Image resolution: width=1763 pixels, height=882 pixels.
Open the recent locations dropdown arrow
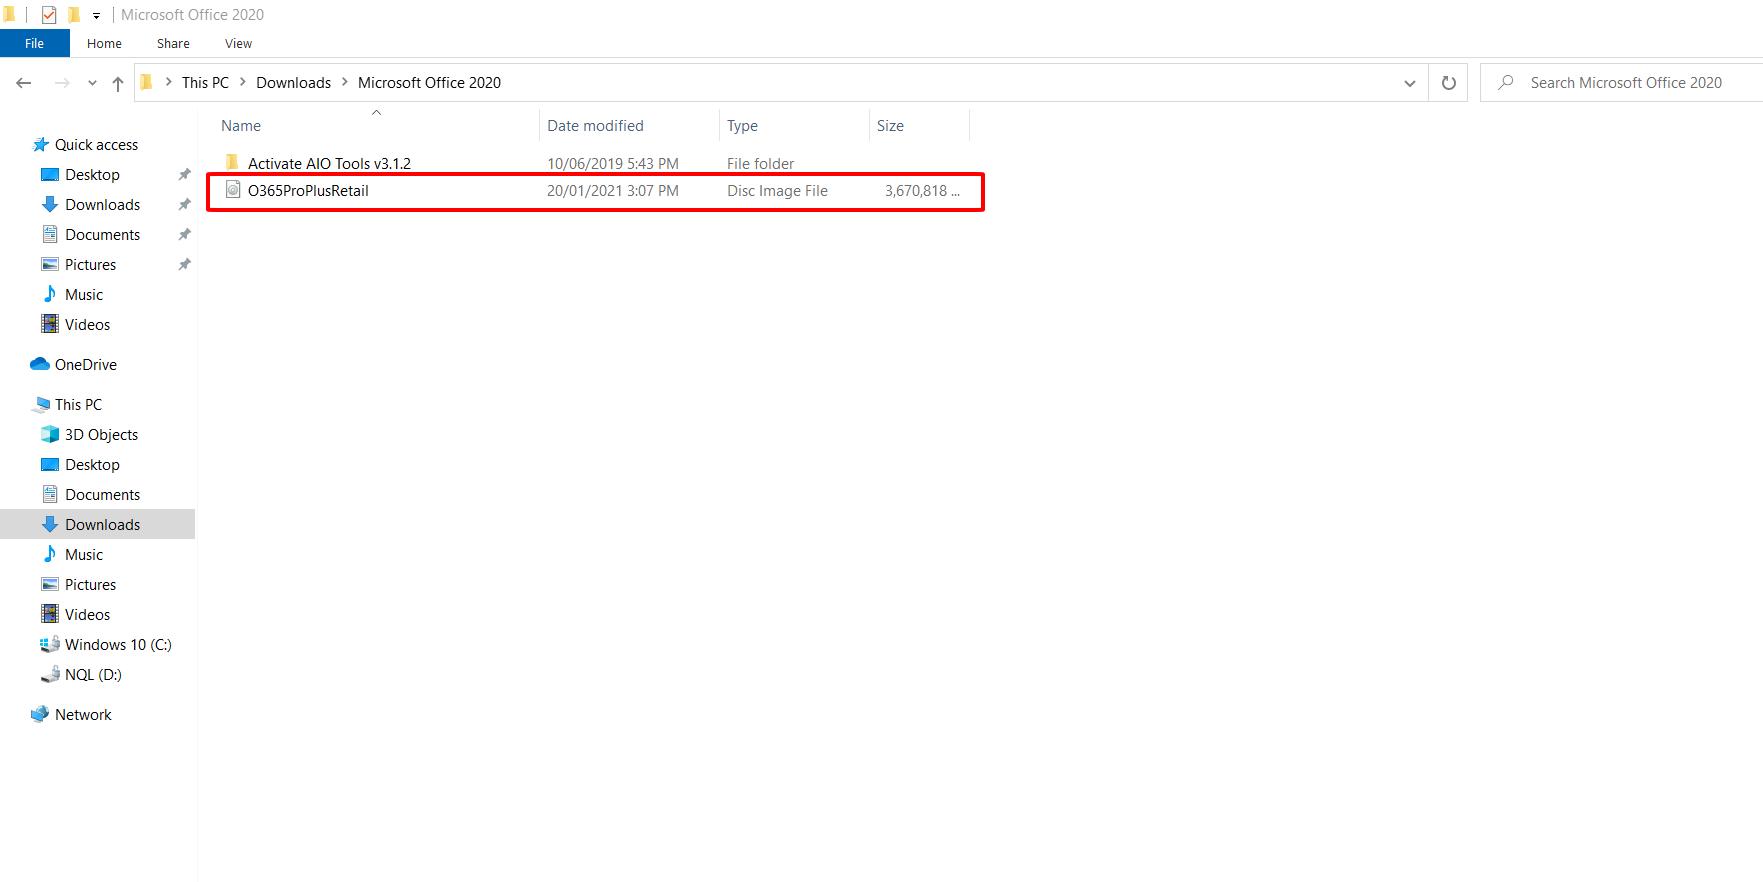[x=92, y=83]
